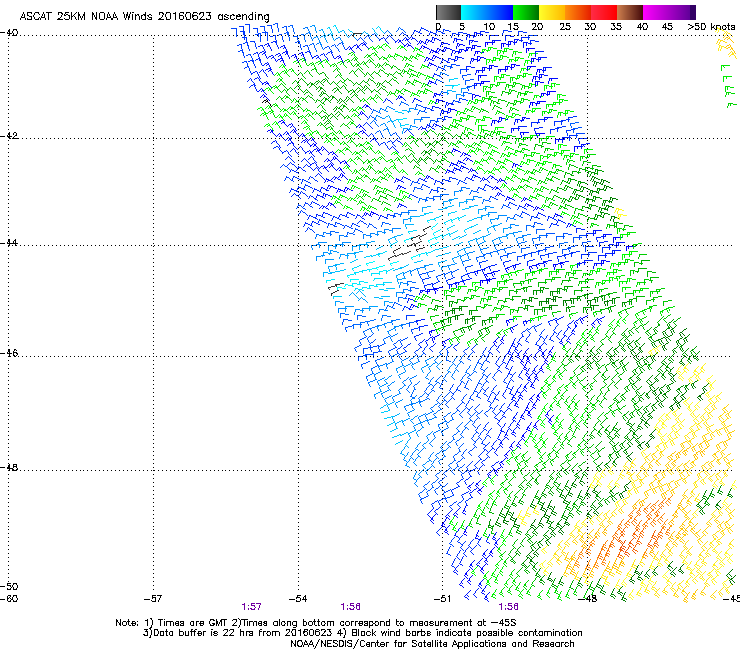Click the black contaminated wind barbs near -44 latitude

click(x=410, y=245)
